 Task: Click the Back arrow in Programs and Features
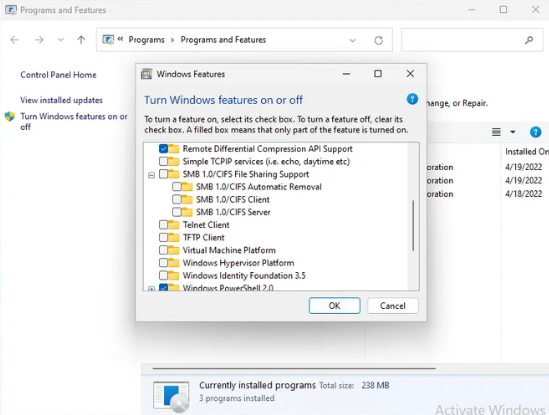(x=14, y=40)
